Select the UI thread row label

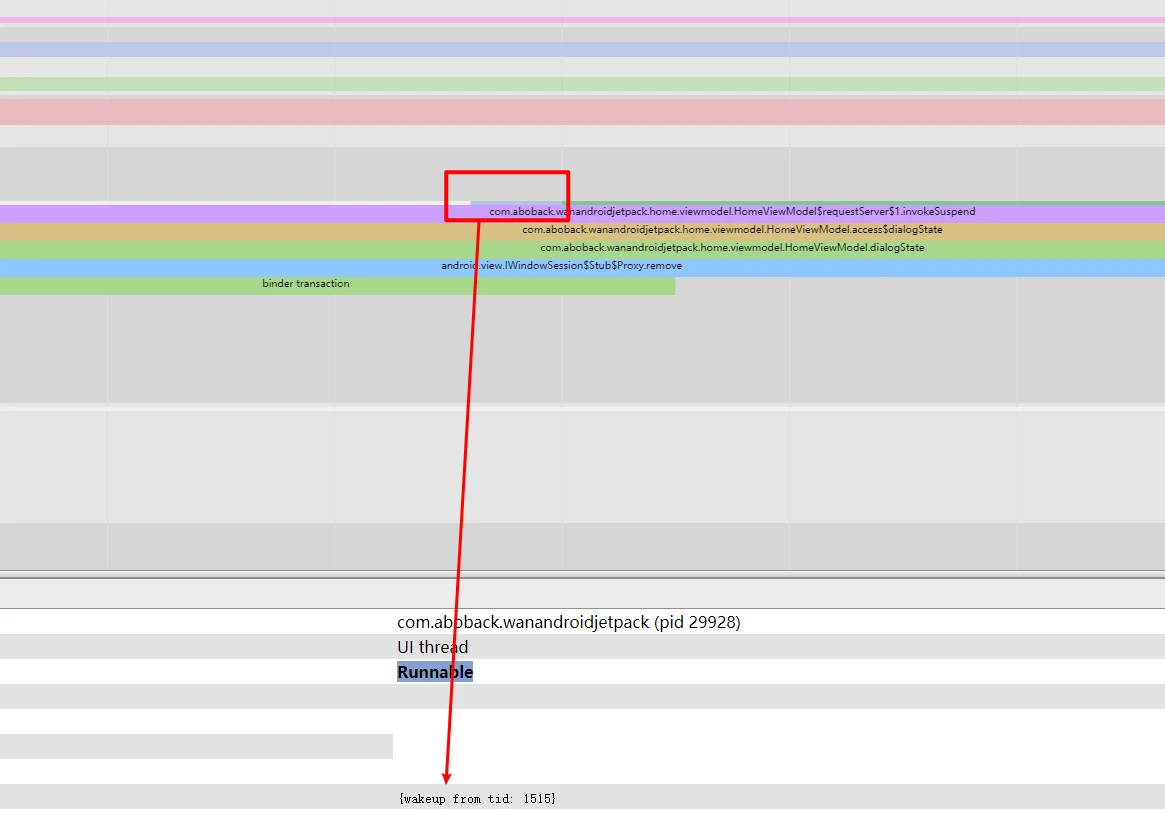pyautogui.click(x=432, y=646)
